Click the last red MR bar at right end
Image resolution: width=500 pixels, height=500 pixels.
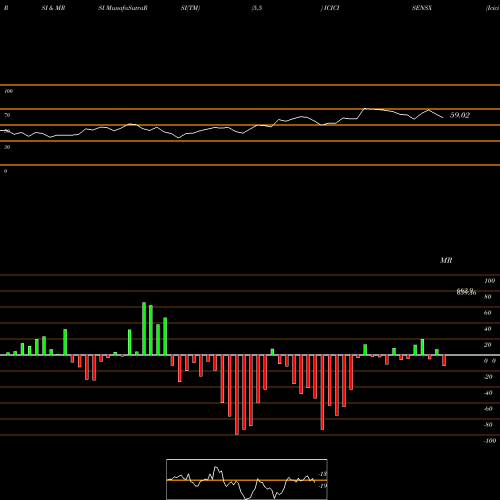click(444, 360)
